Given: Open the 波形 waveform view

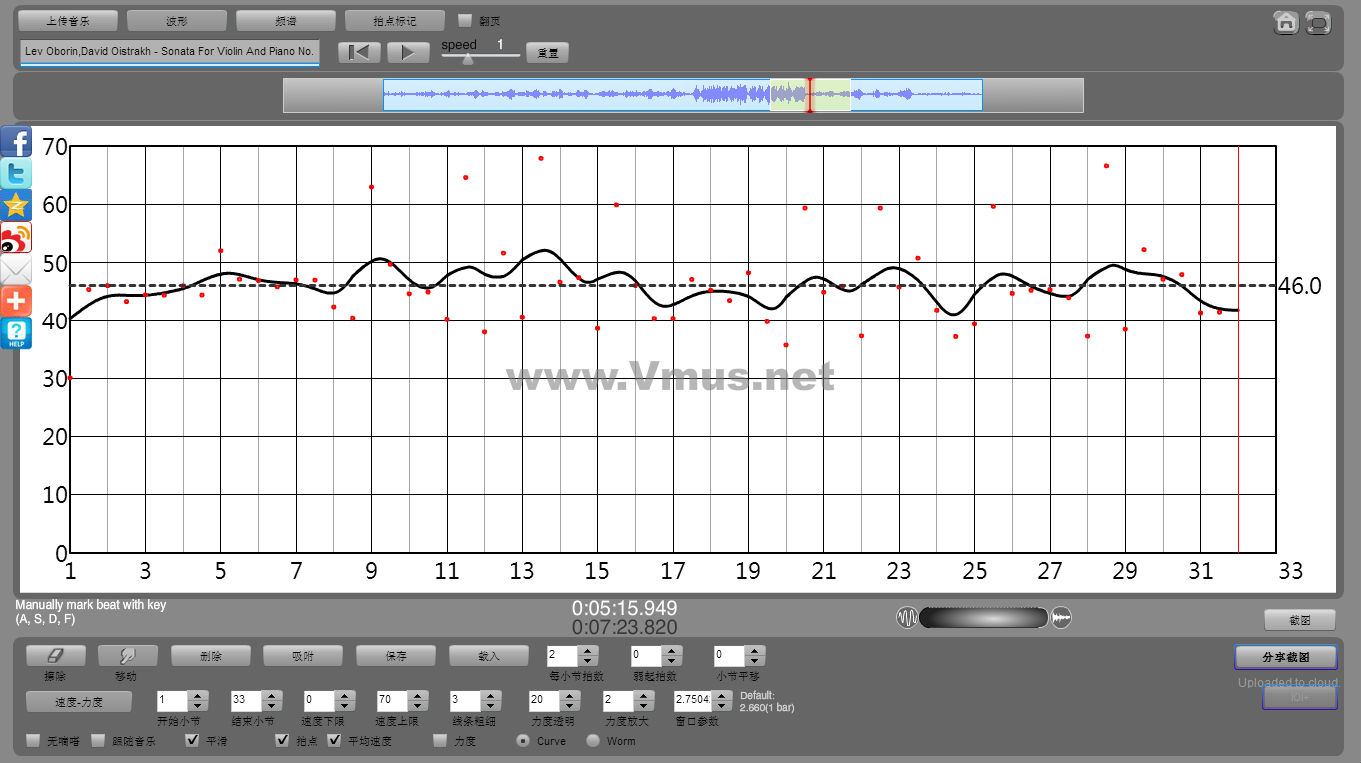Looking at the screenshot, I should tap(177, 21).
